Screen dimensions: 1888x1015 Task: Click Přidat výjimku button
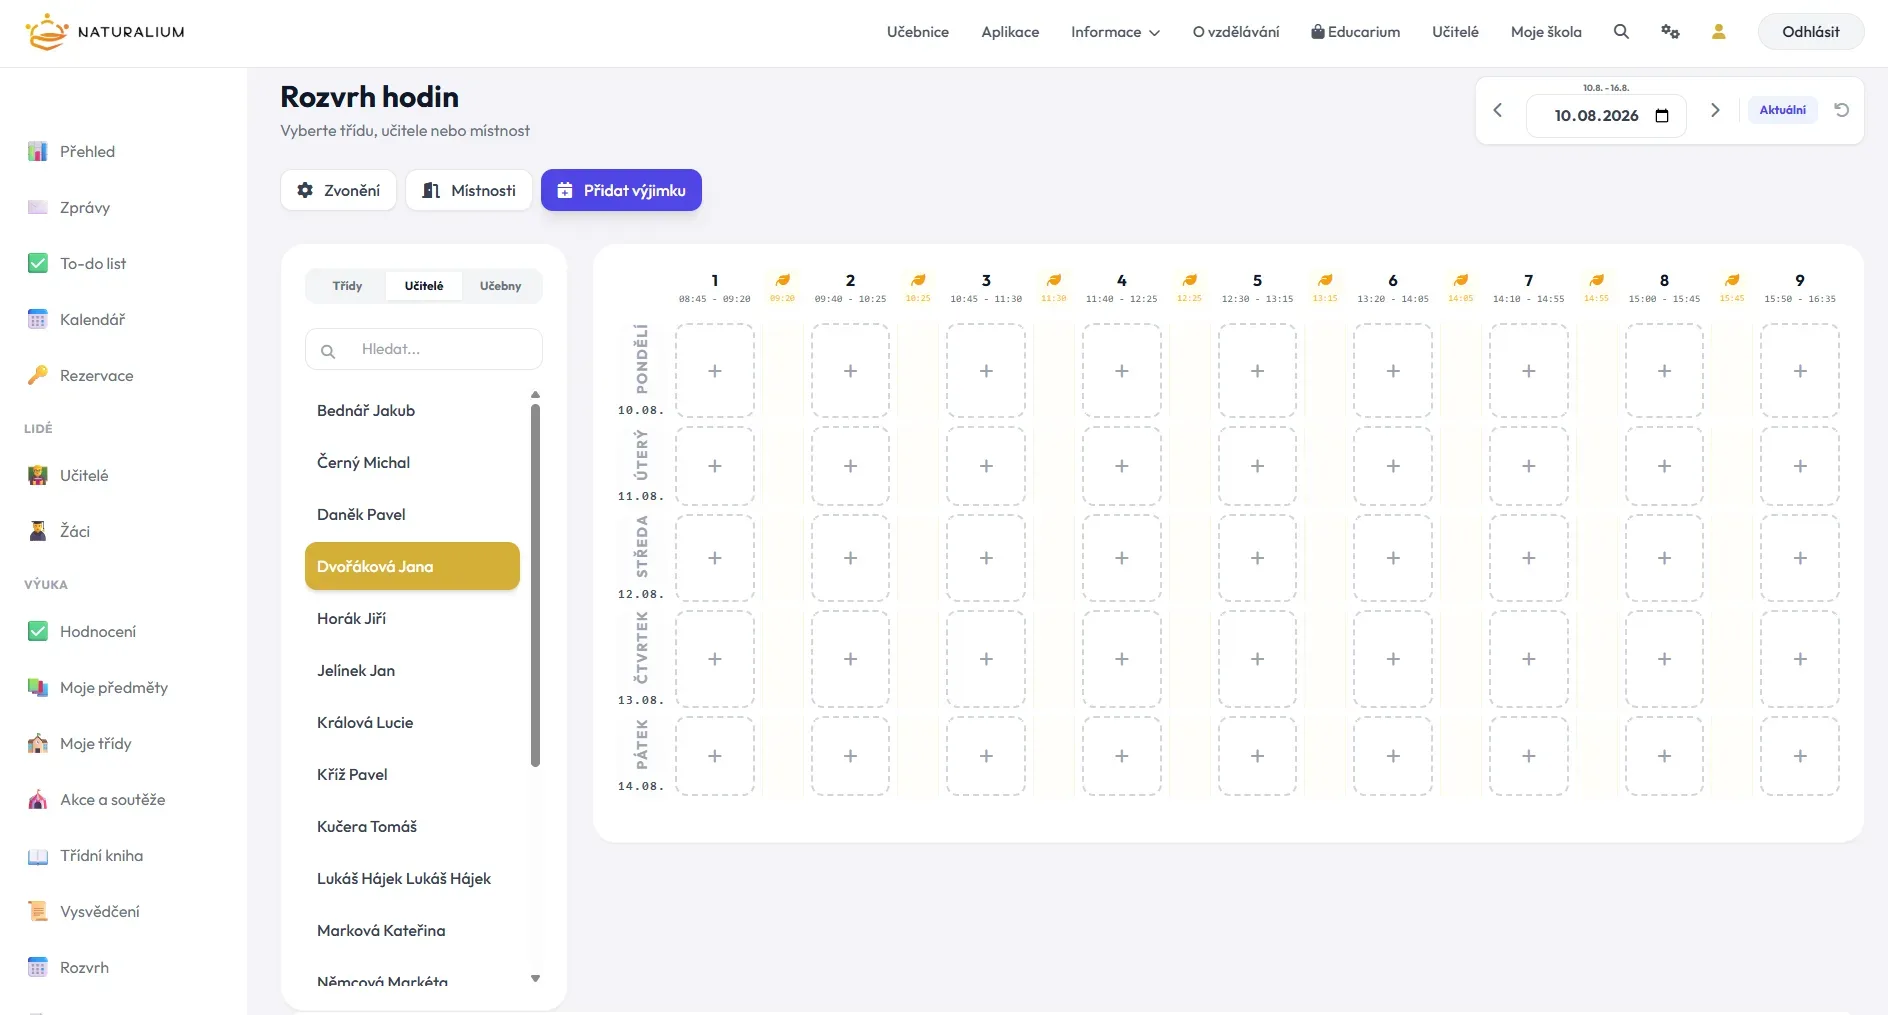click(621, 190)
